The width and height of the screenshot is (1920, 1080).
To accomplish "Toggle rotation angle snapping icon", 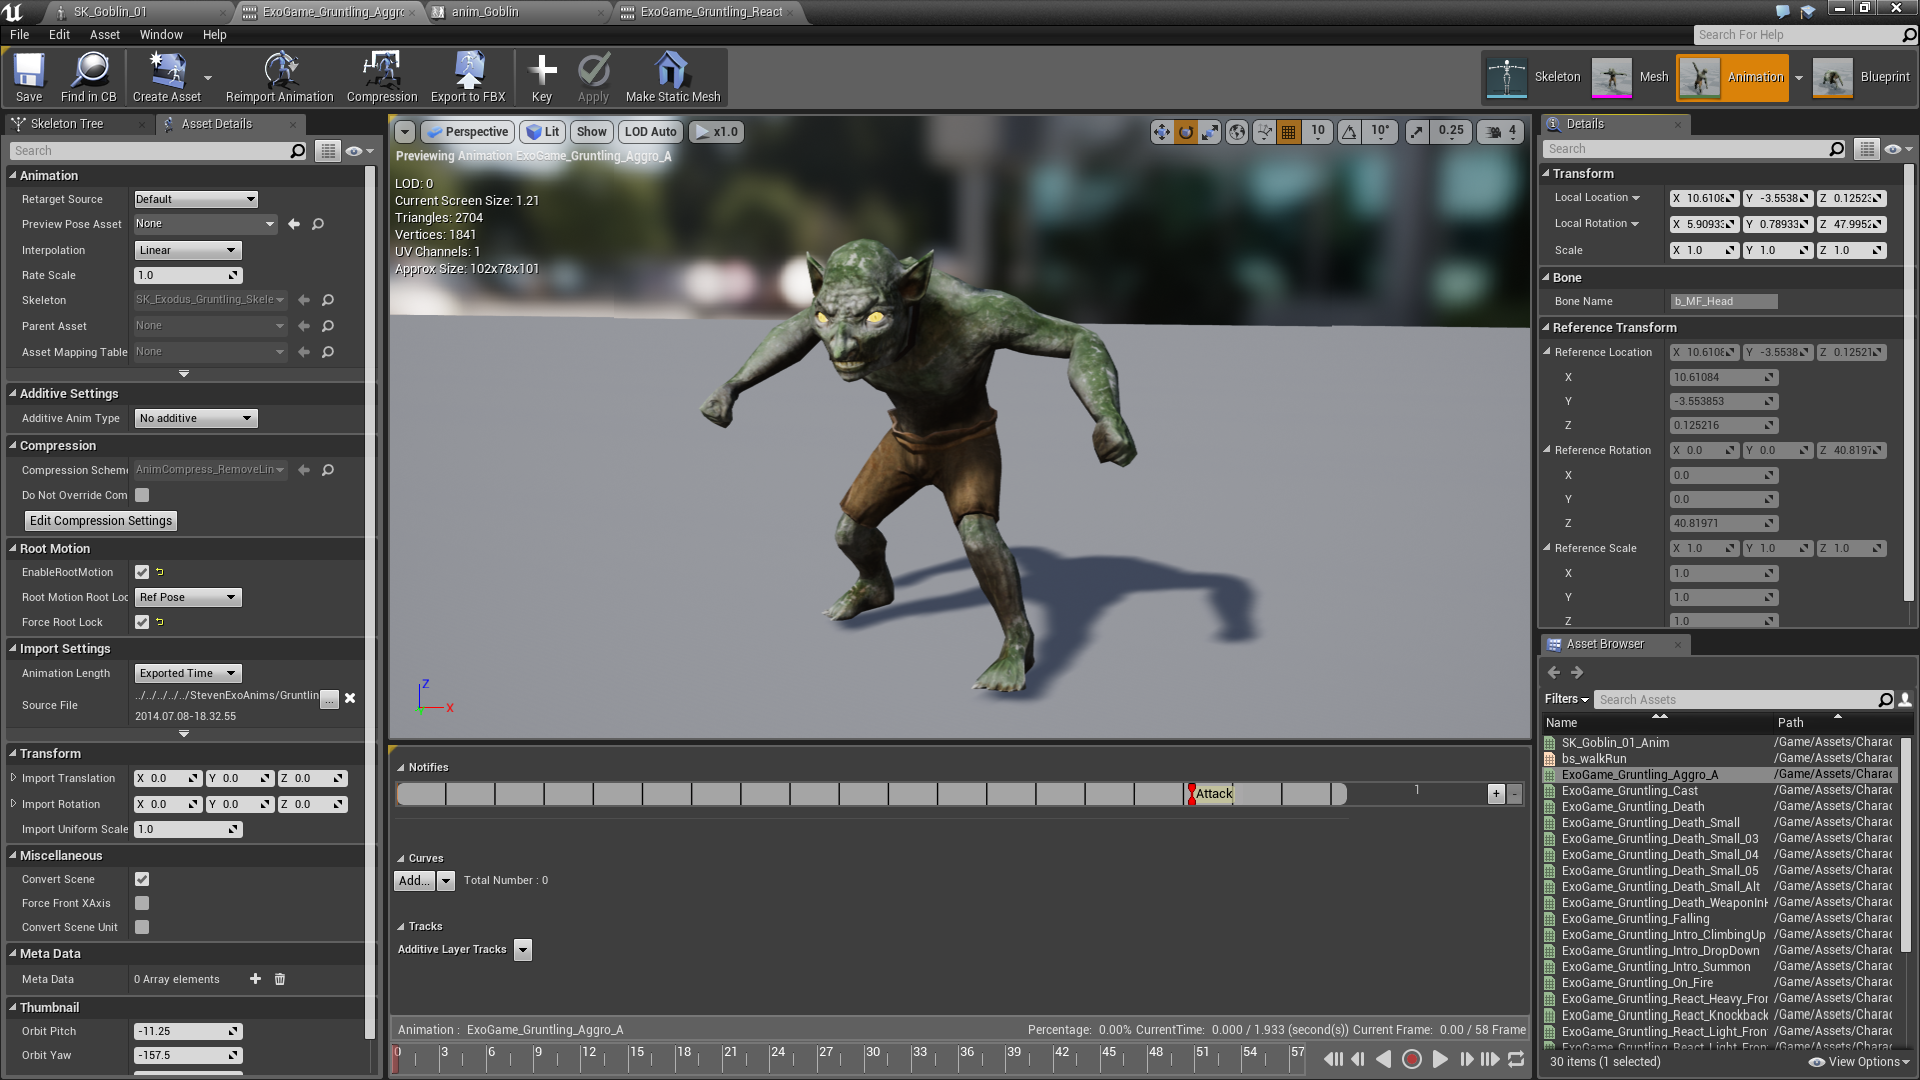I will (1349, 132).
